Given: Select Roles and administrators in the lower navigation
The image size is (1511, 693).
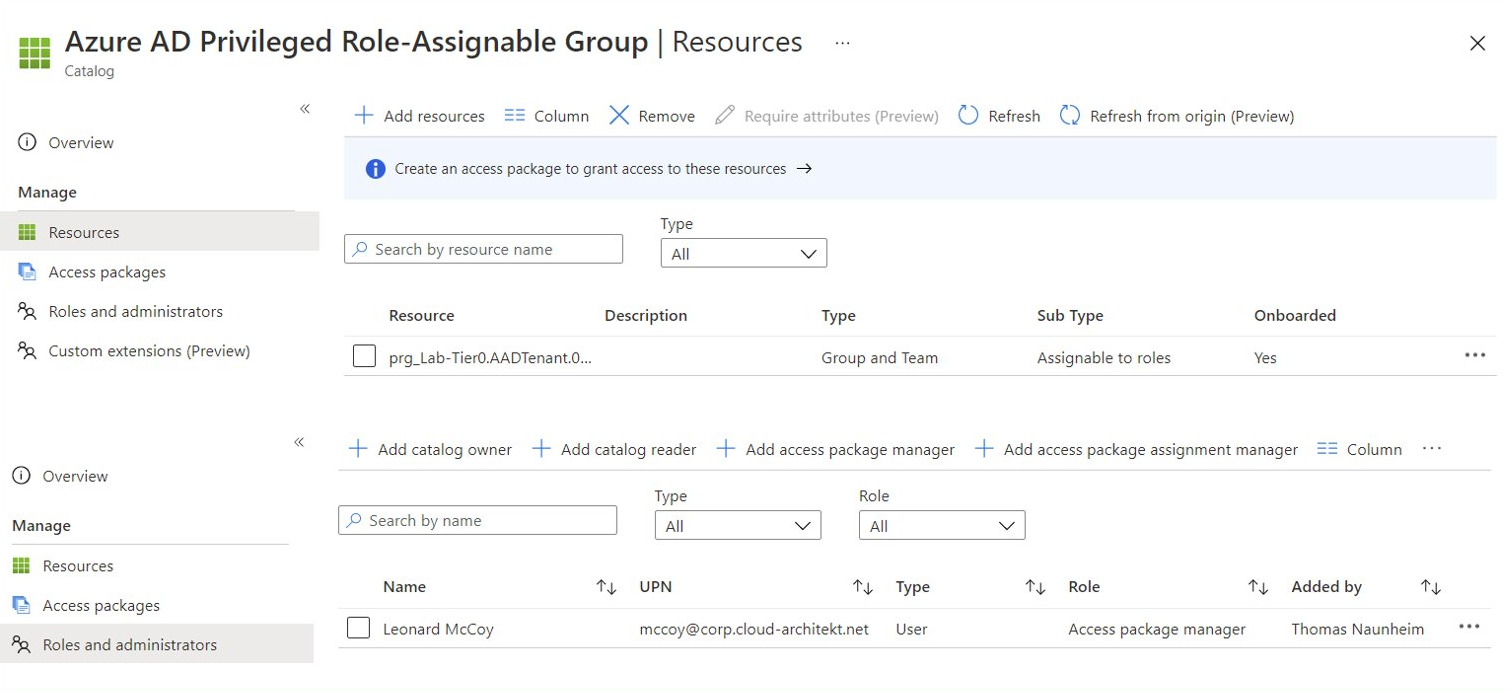Looking at the screenshot, I should coord(156,645).
